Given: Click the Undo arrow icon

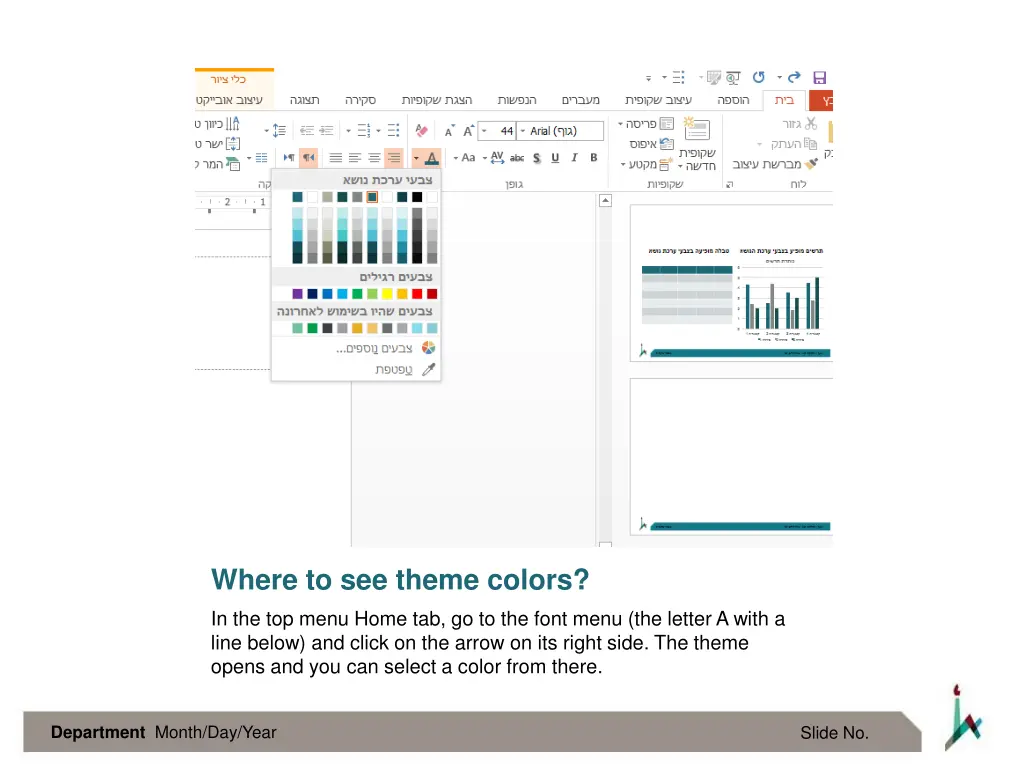Looking at the screenshot, I should tap(758, 78).
